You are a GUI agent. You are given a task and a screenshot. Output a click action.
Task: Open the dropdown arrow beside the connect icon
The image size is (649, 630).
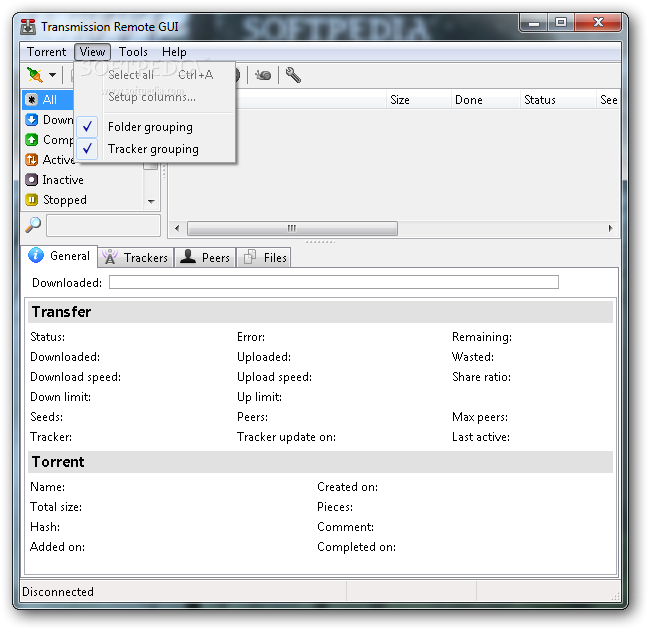pos(52,75)
